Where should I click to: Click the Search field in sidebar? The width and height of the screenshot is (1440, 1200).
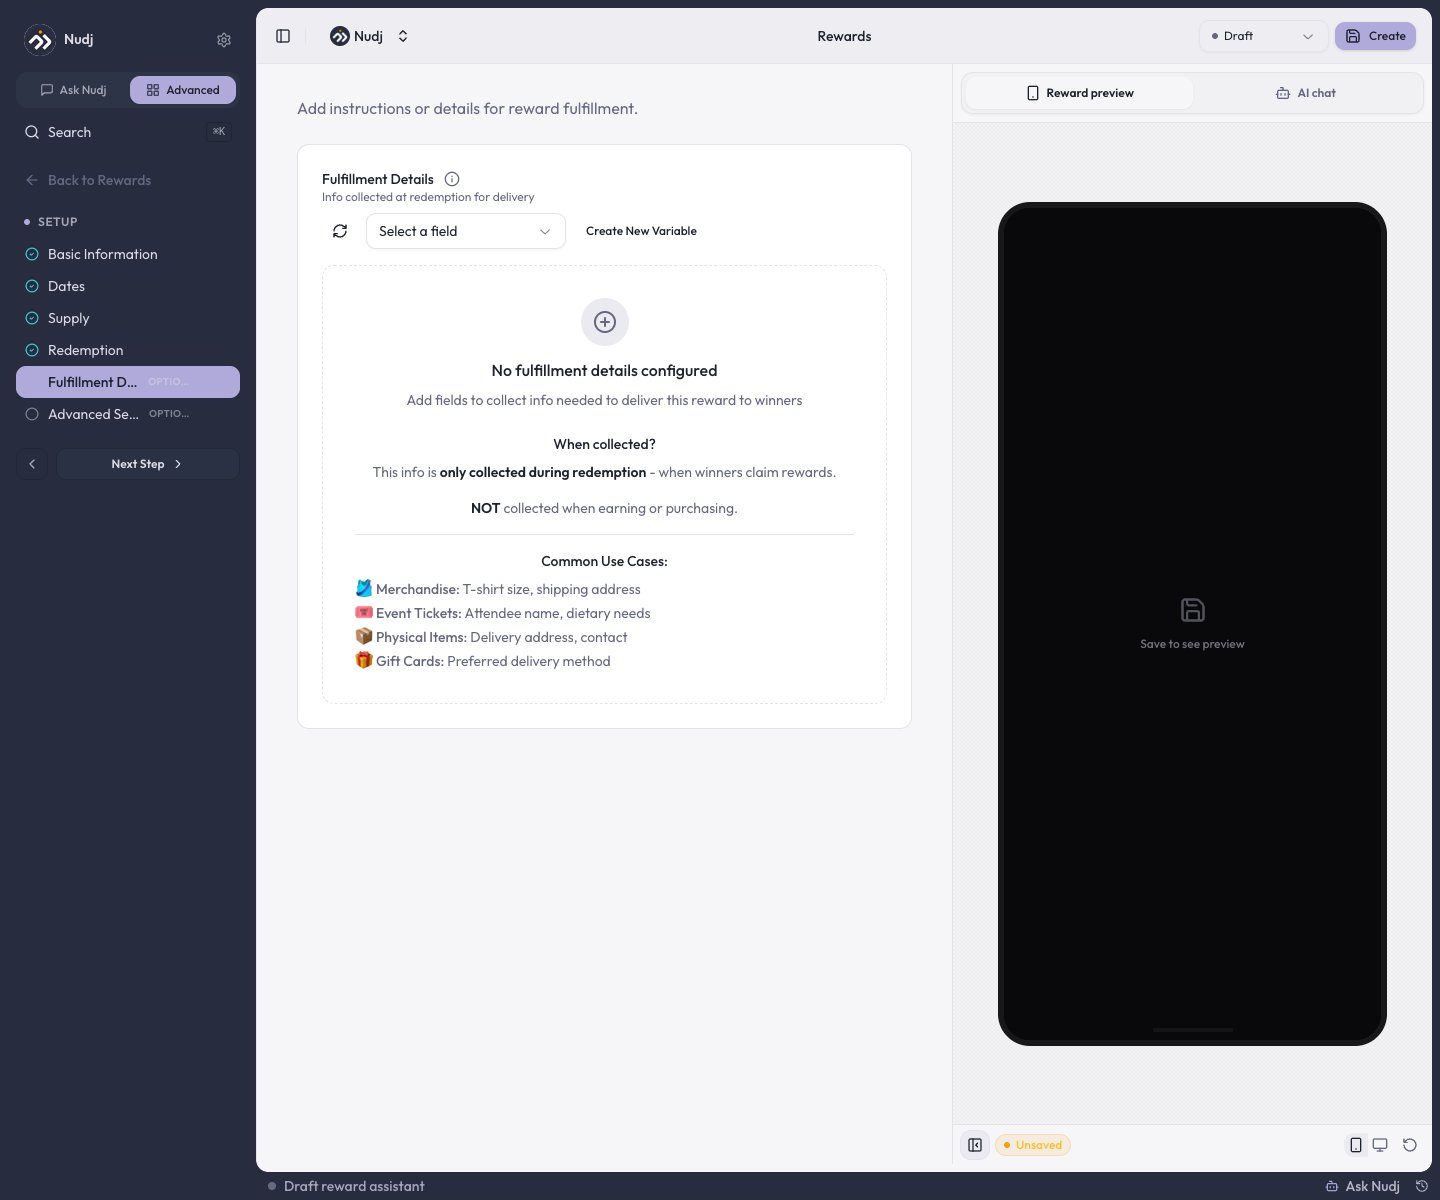pos(128,132)
